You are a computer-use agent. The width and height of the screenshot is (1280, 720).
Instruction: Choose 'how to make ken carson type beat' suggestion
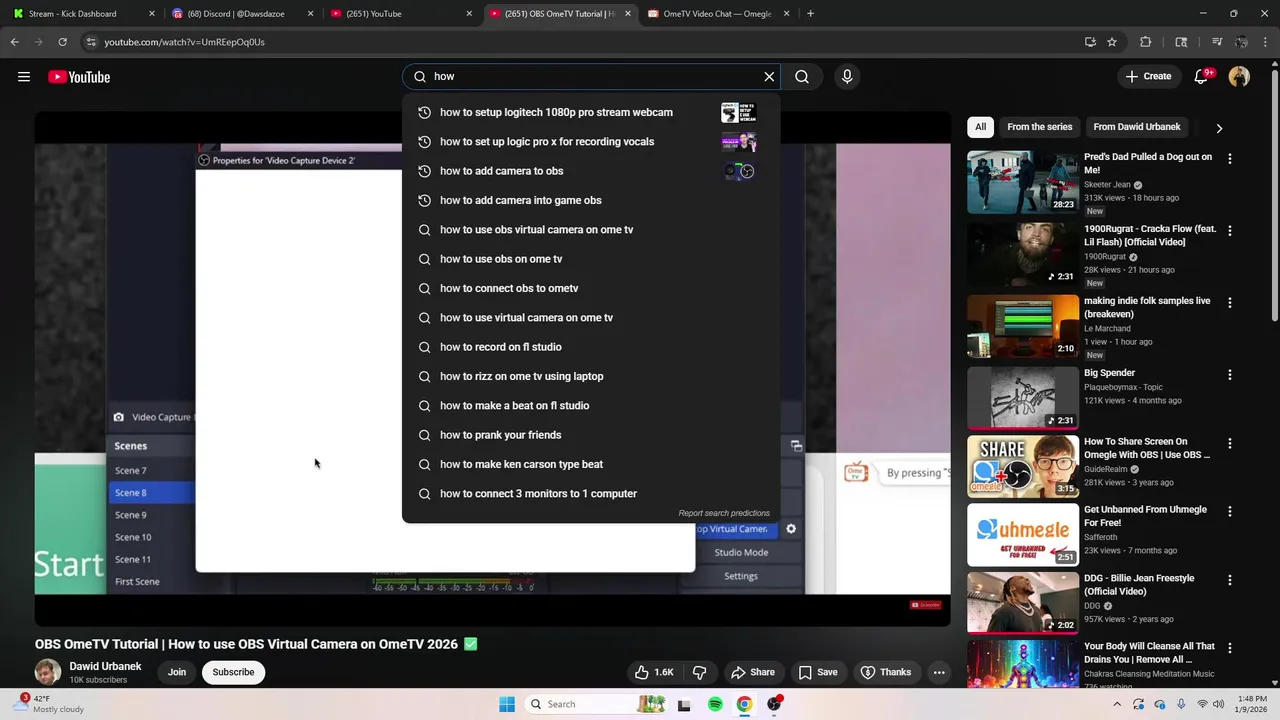590,464
